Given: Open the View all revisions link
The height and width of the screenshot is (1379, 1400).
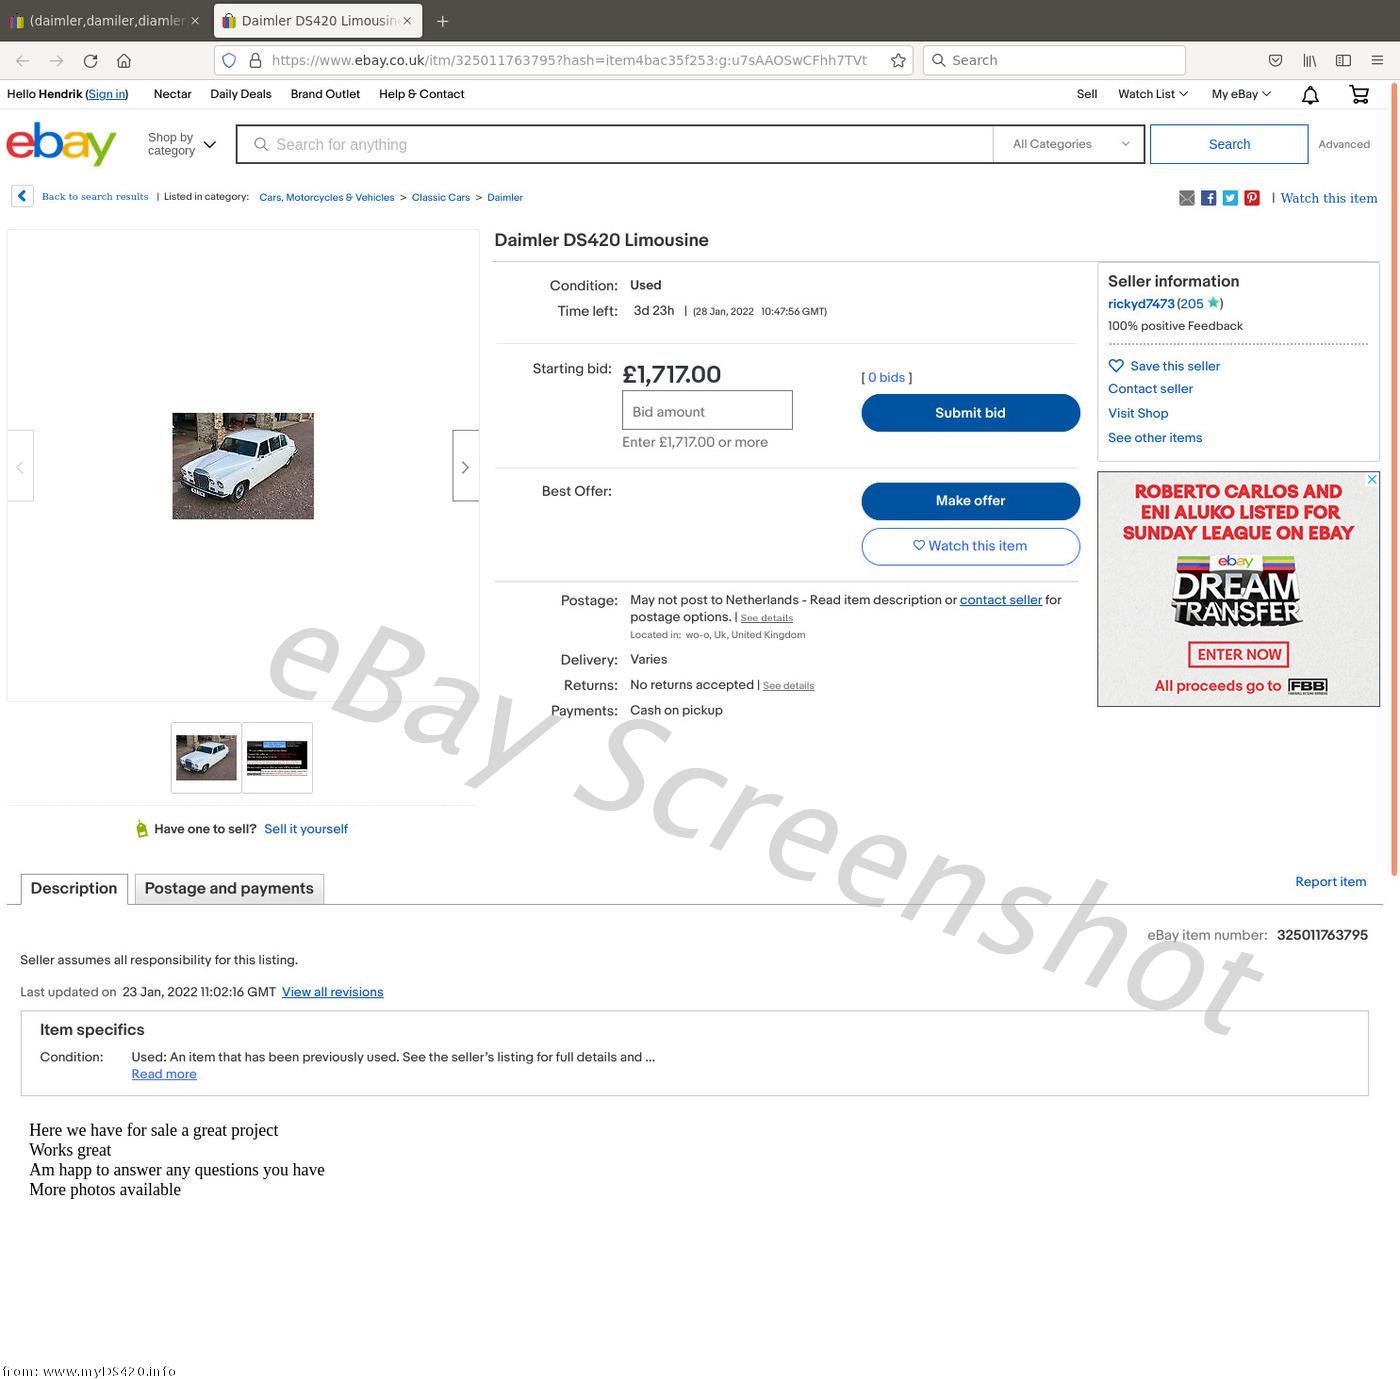Looking at the screenshot, I should (x=332, y=992).
